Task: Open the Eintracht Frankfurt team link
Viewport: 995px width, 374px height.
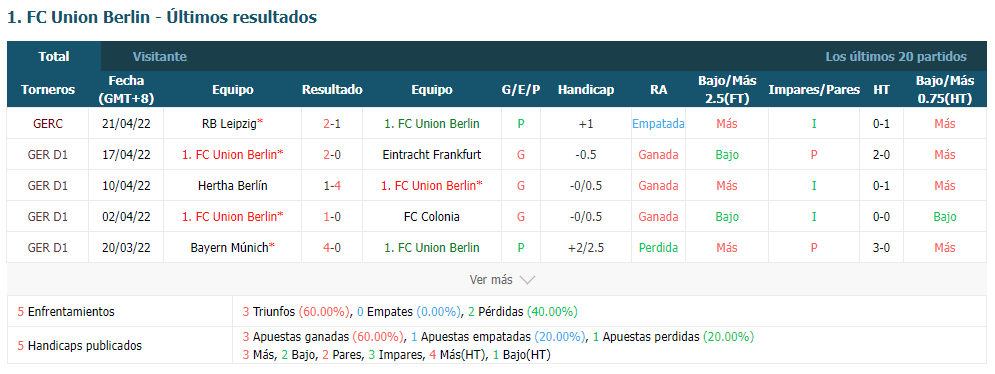Action: tap(432, 154)
